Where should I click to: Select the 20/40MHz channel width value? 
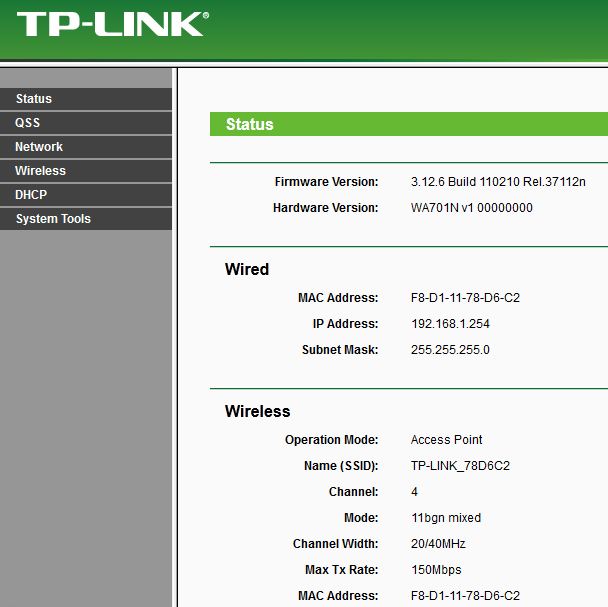click(438, 544)
